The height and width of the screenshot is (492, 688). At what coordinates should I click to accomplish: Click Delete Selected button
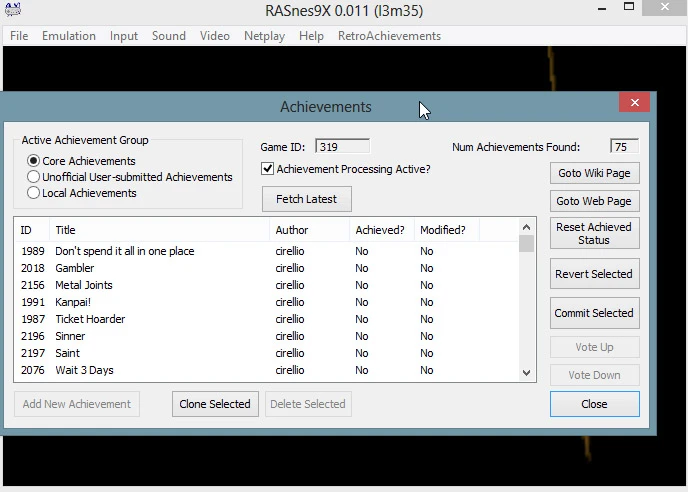tap(308, 404)
